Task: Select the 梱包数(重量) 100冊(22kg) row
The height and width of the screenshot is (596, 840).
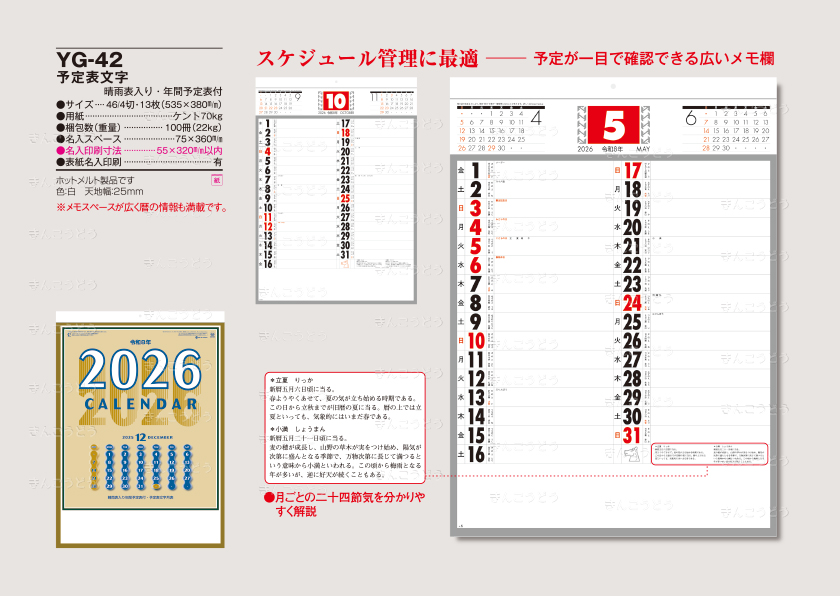Action: 139,127
